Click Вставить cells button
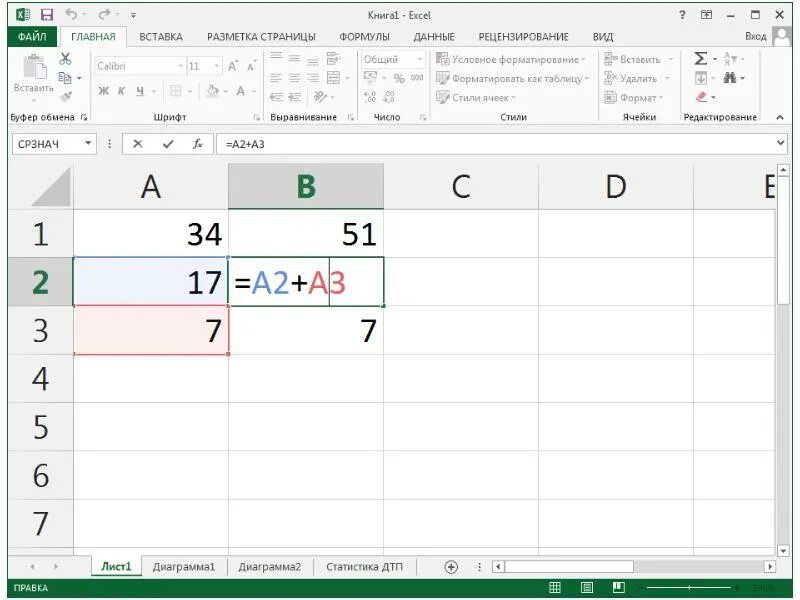Viewport: 800px width, 600px height. click(x=632, y=59)
